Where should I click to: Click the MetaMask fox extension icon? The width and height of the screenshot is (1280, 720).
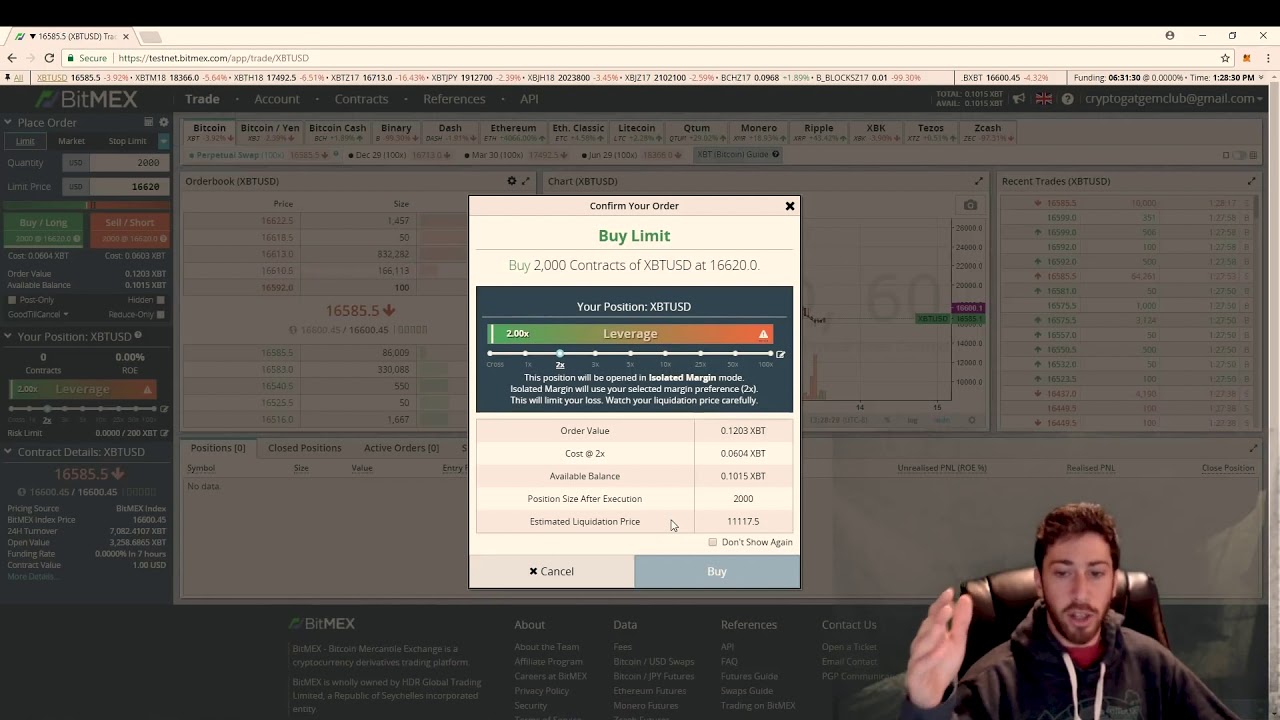(1246, 58)
